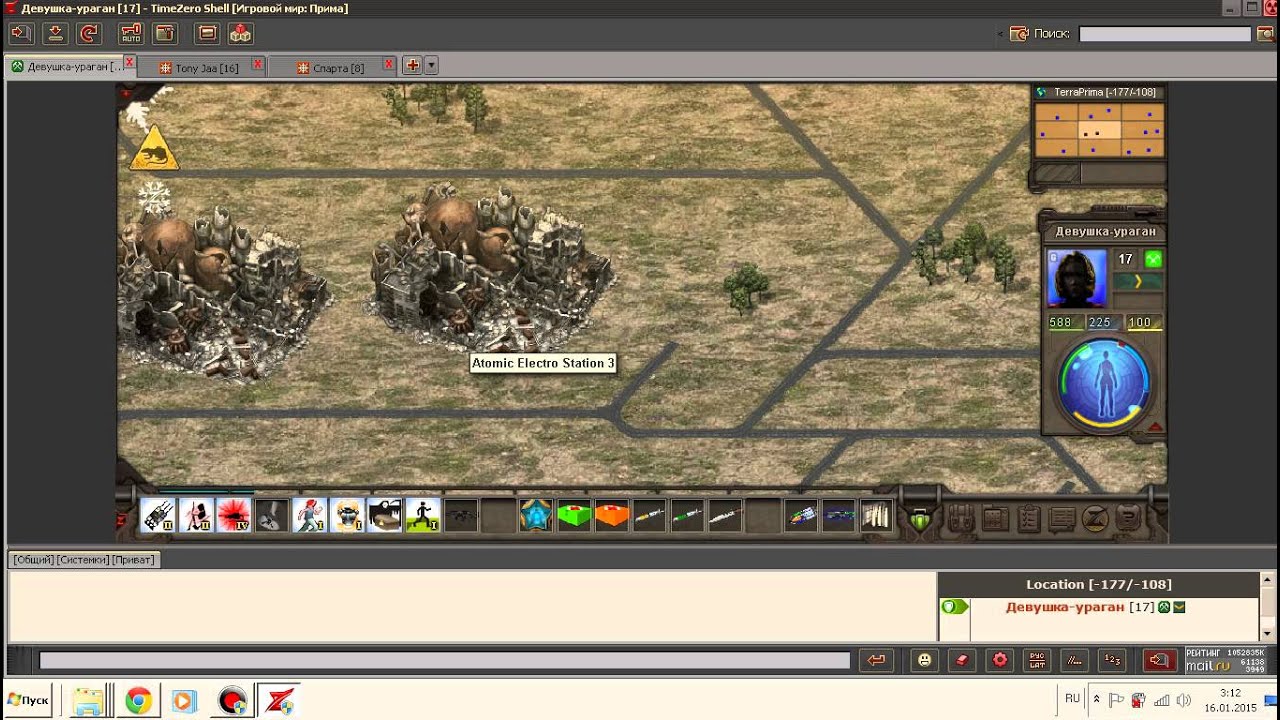1280x720 pixels.
Task: Open the volume control in the system tray
Action: point(1184,700)
